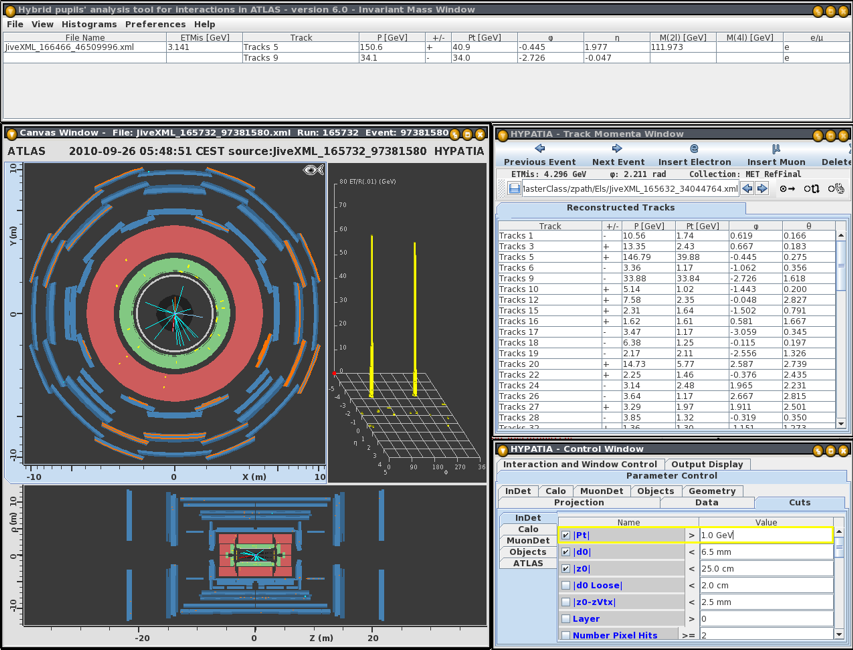Select the Calo side tab under Cuts
The height and width of the screenshot is (650, 853).
point(527,529)
